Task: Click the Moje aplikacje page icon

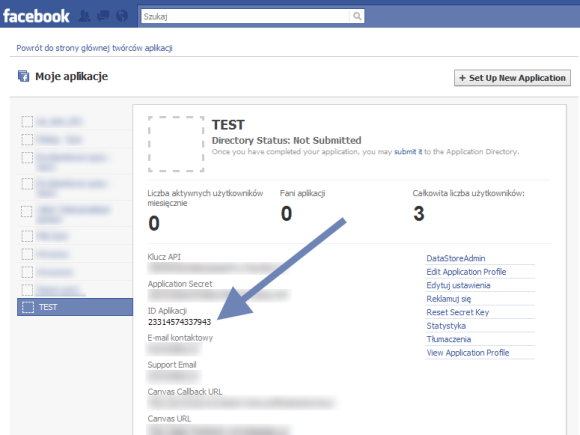Action: pyautogui.click(x=23, y=76)
